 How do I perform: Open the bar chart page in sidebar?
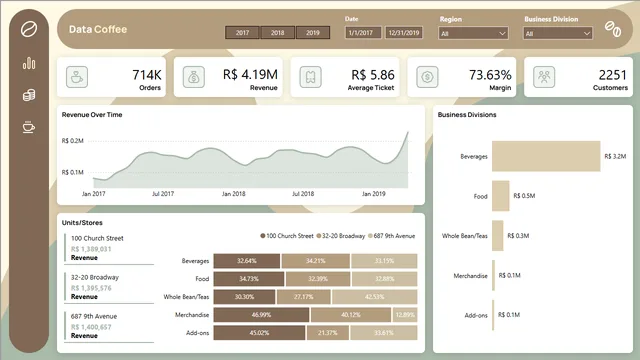pos(29,63)
